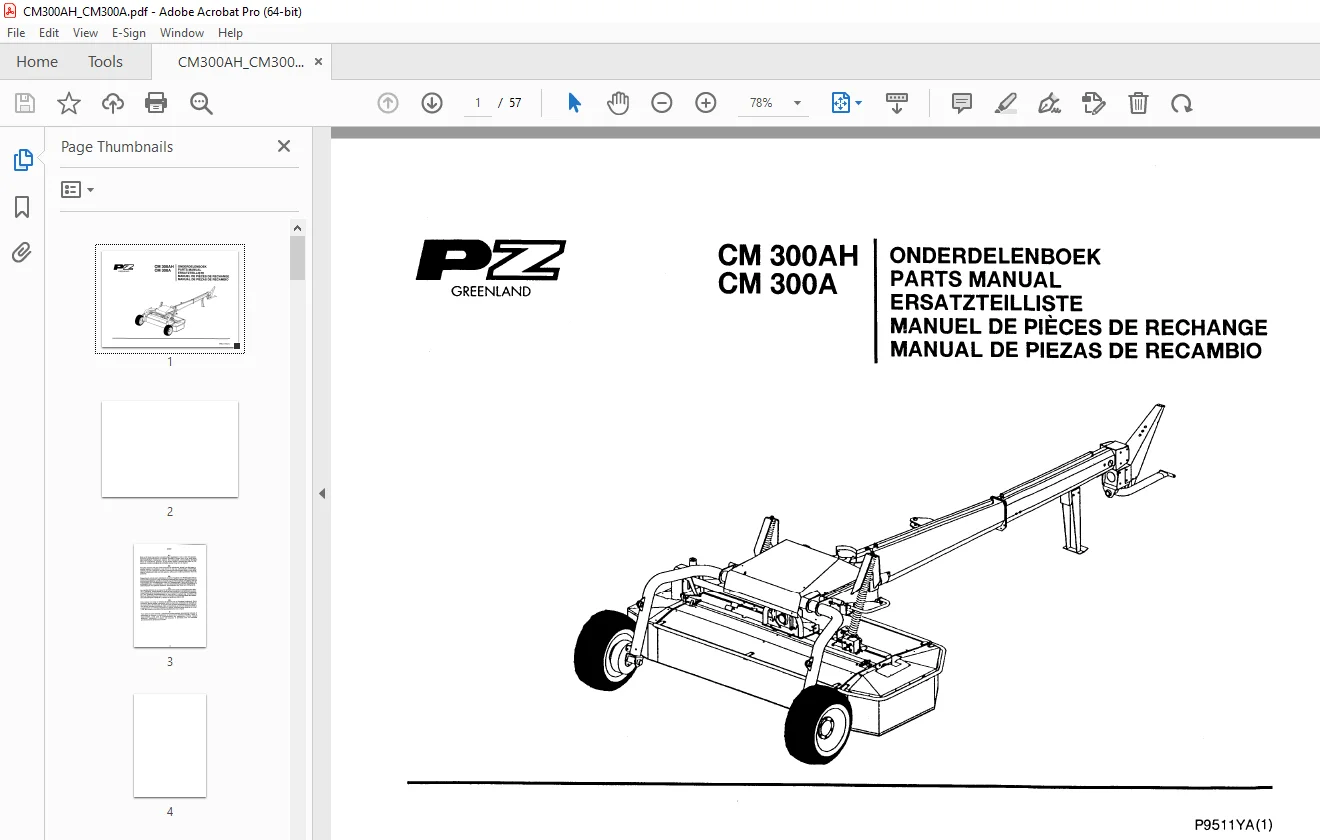Image resolution: width=1320 pixels, height=840 pixels.
Task: Click the thumbnails panel scrollbar handle
Action: coord(297,258)
